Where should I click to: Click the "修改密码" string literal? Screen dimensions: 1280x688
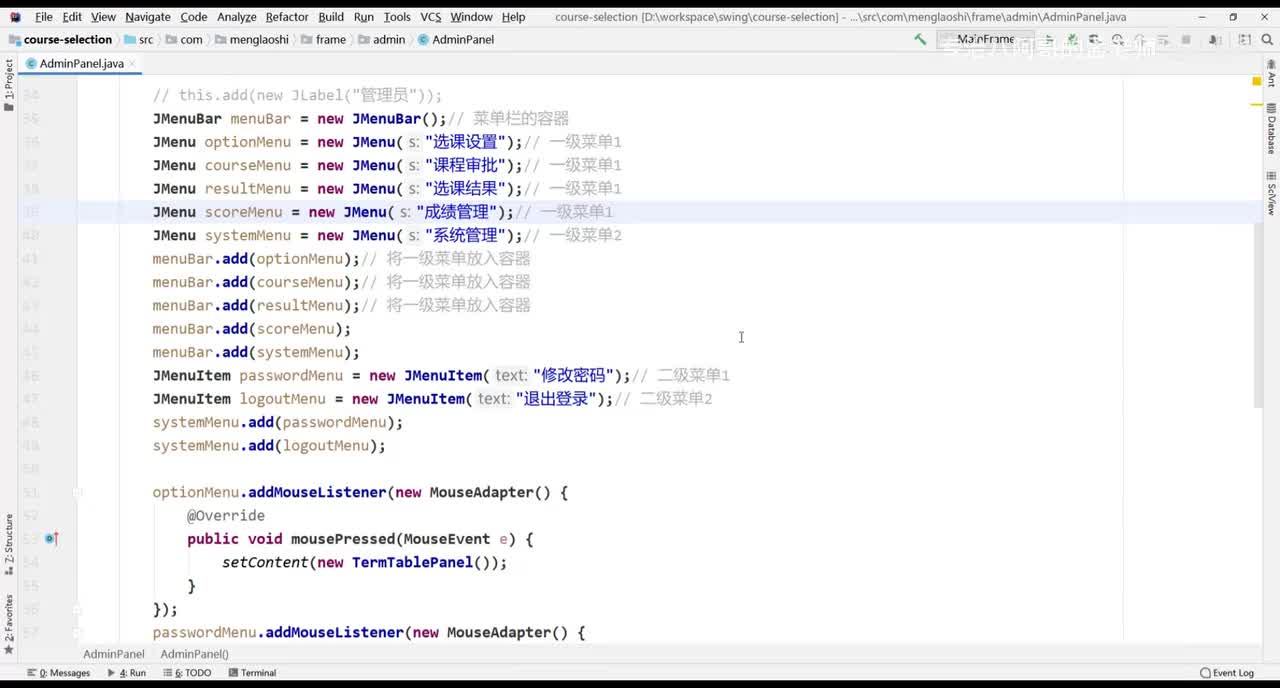[572, 375]
